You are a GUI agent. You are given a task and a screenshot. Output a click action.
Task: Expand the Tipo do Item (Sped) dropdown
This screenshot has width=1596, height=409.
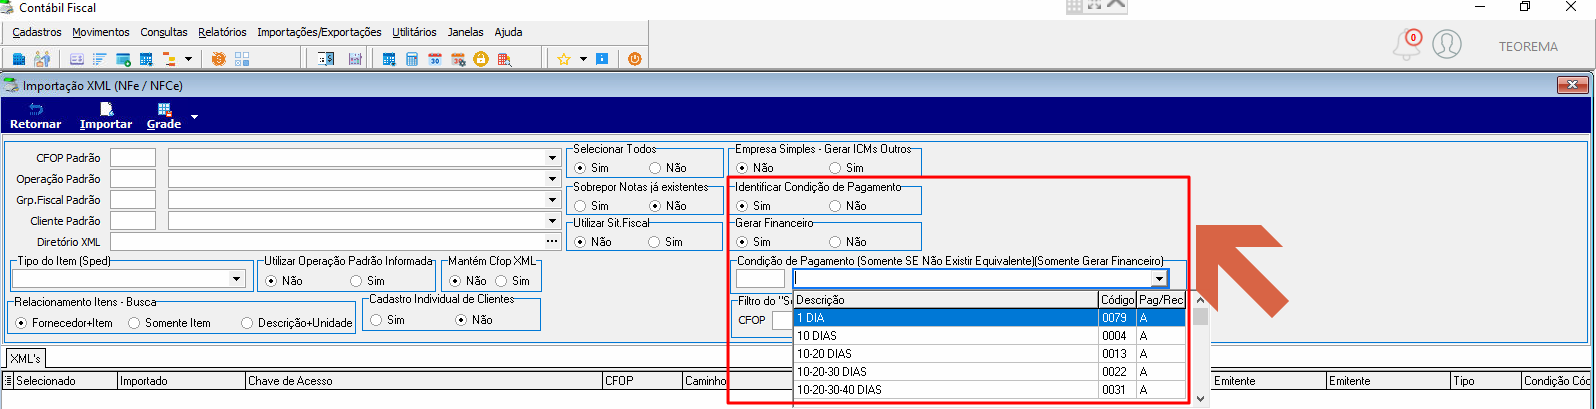point(237,279)
